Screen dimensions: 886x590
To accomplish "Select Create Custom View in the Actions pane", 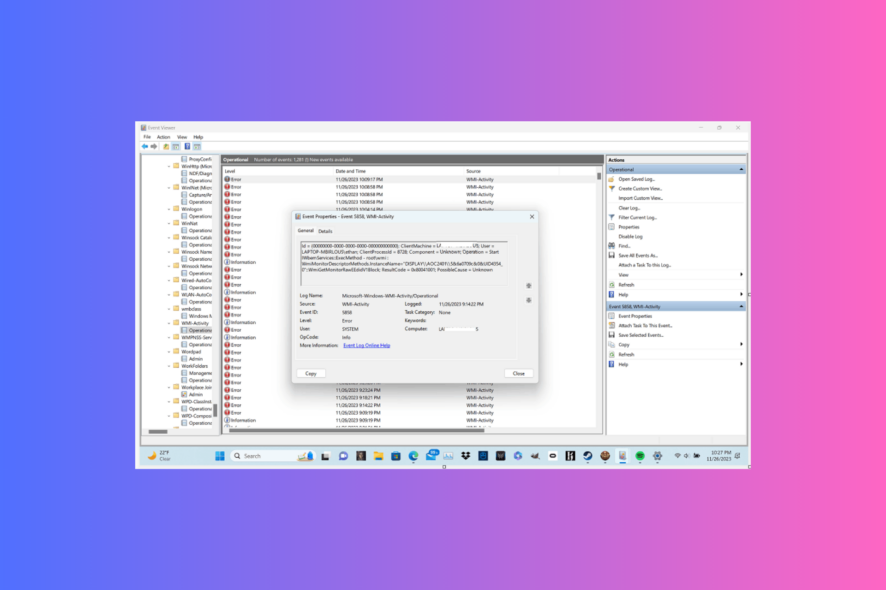I will click(640, 188).
